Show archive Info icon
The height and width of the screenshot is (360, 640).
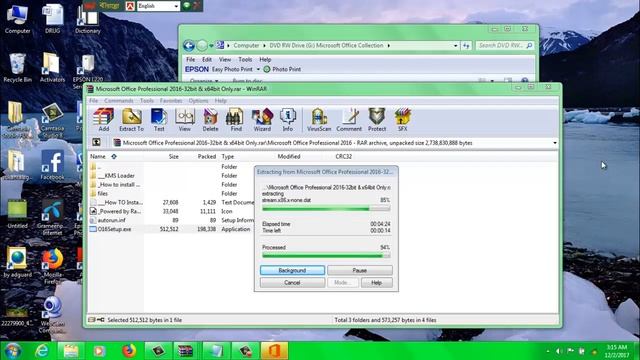[288, 120]
